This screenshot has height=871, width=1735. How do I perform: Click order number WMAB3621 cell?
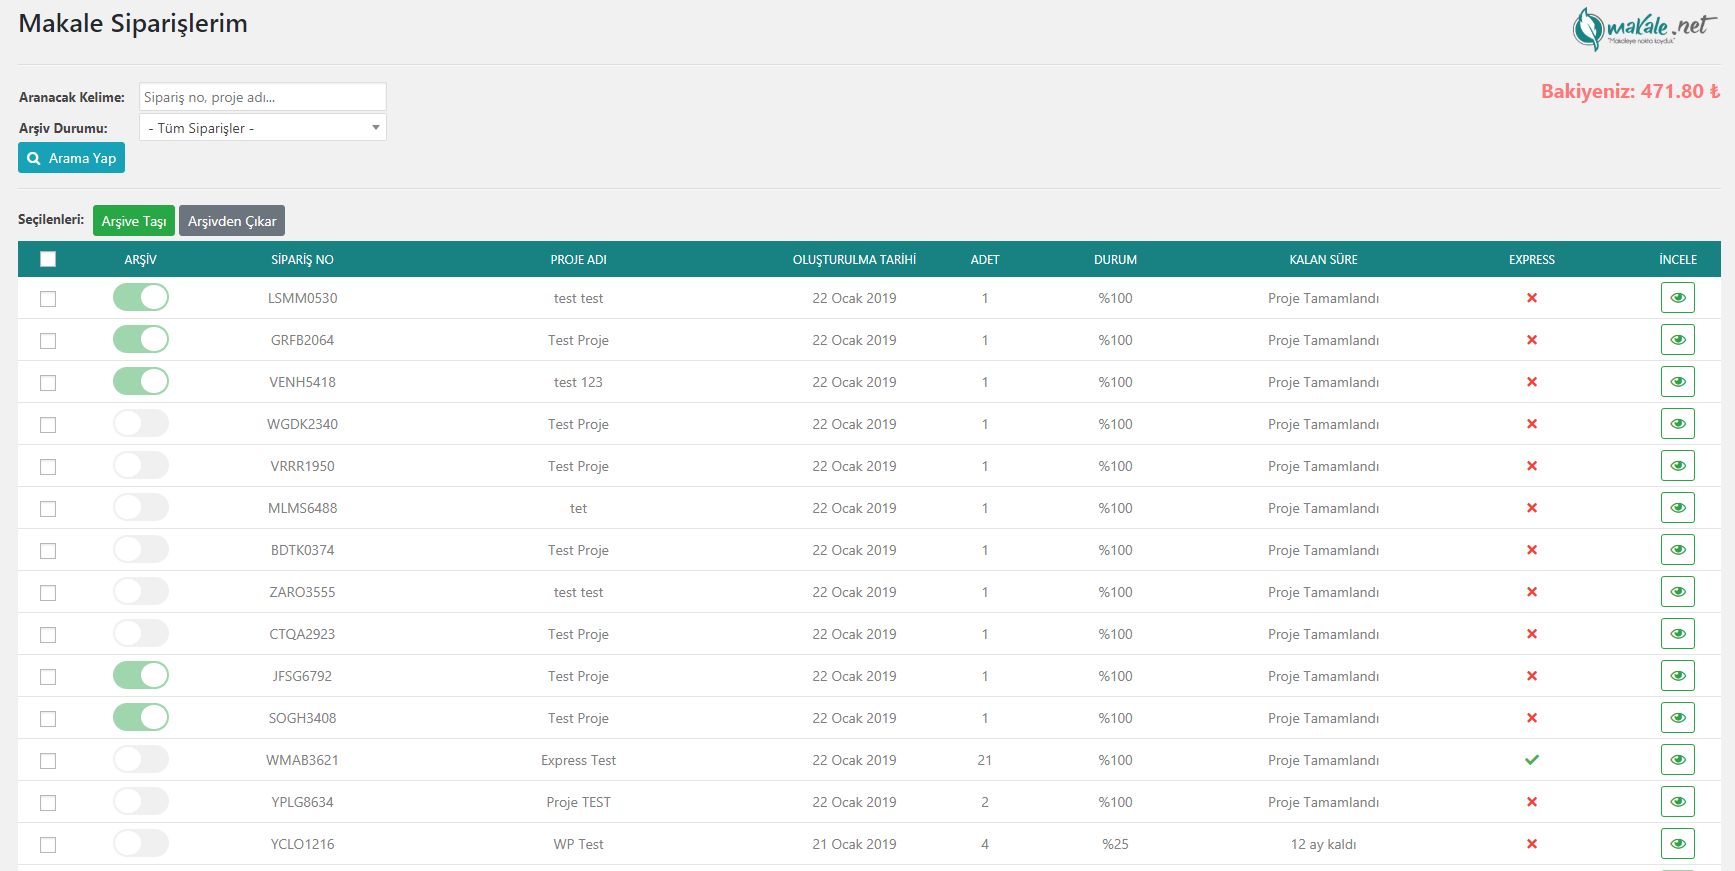(x=302, y=760)
